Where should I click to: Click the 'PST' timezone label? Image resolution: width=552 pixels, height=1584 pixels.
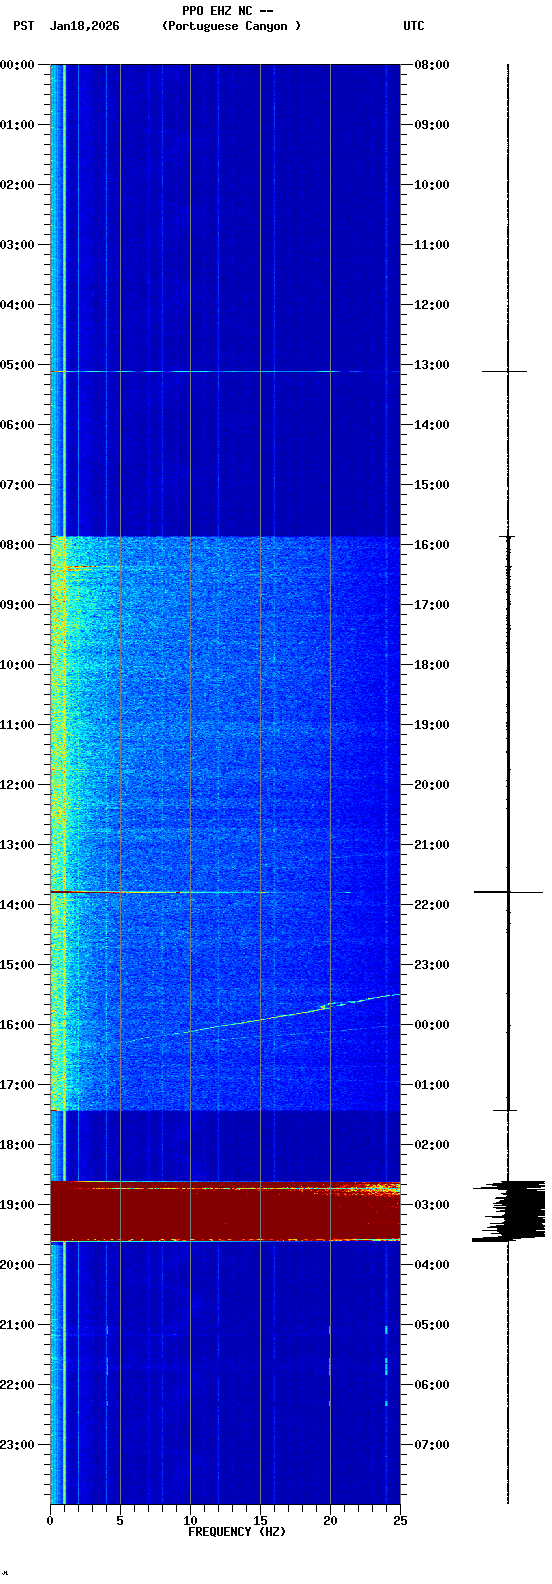pos(23,26)
